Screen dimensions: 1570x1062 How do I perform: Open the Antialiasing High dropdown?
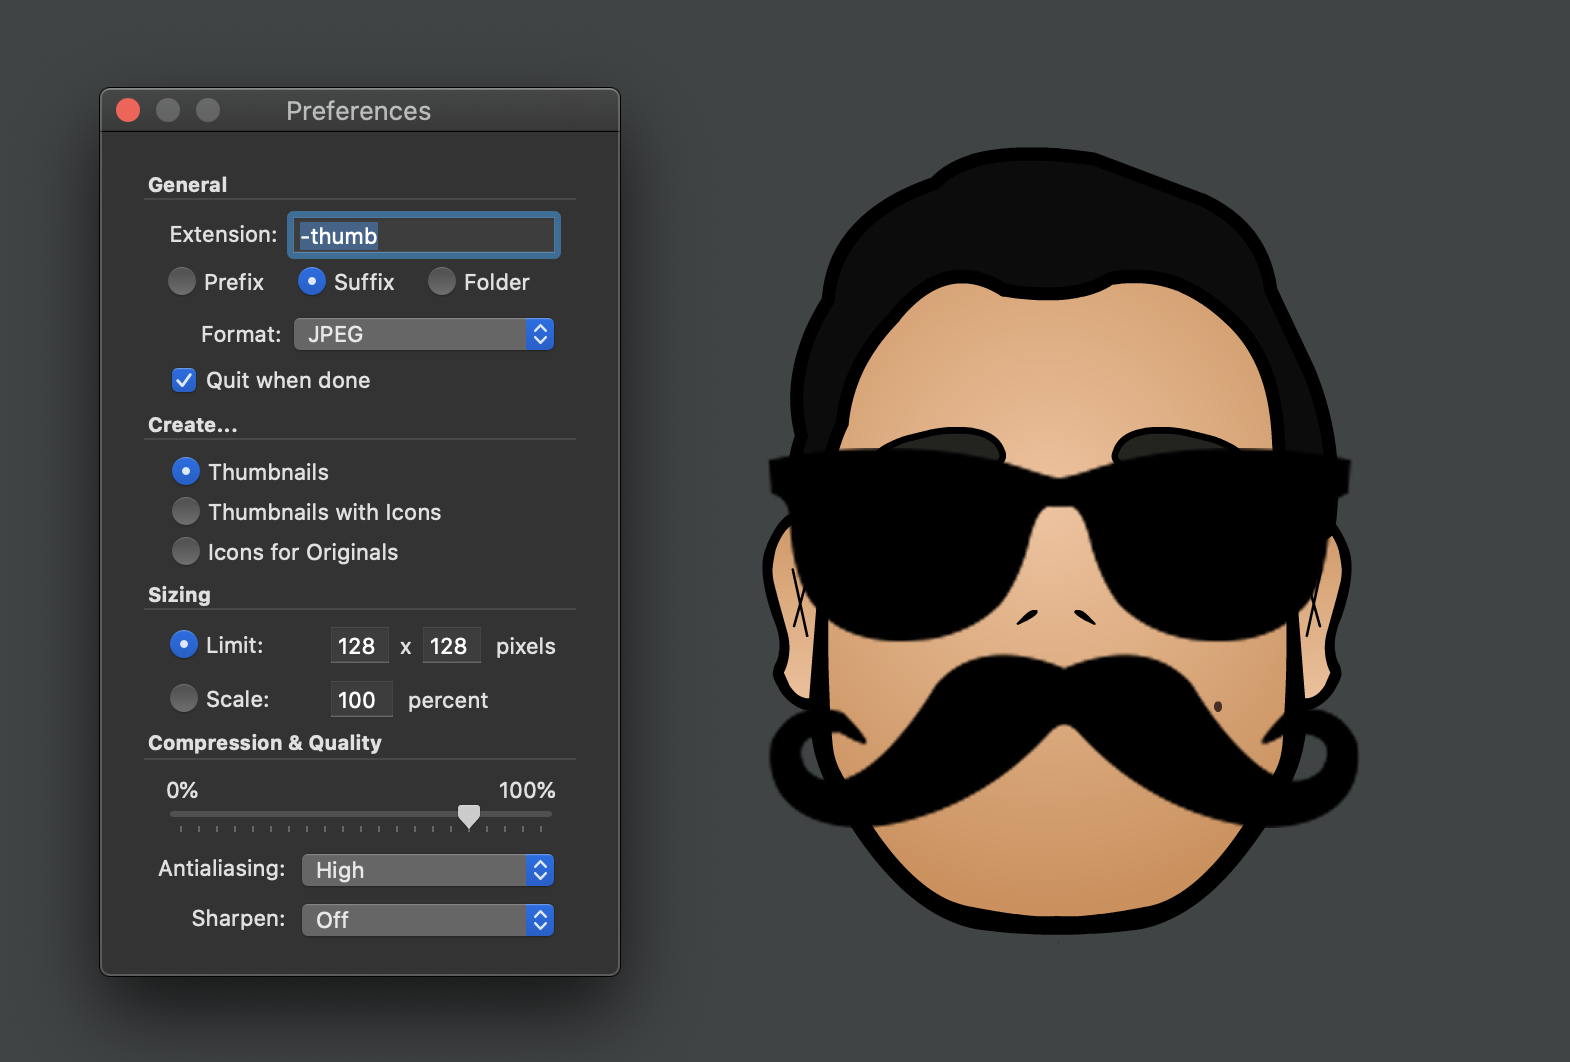tap(428, 870)
